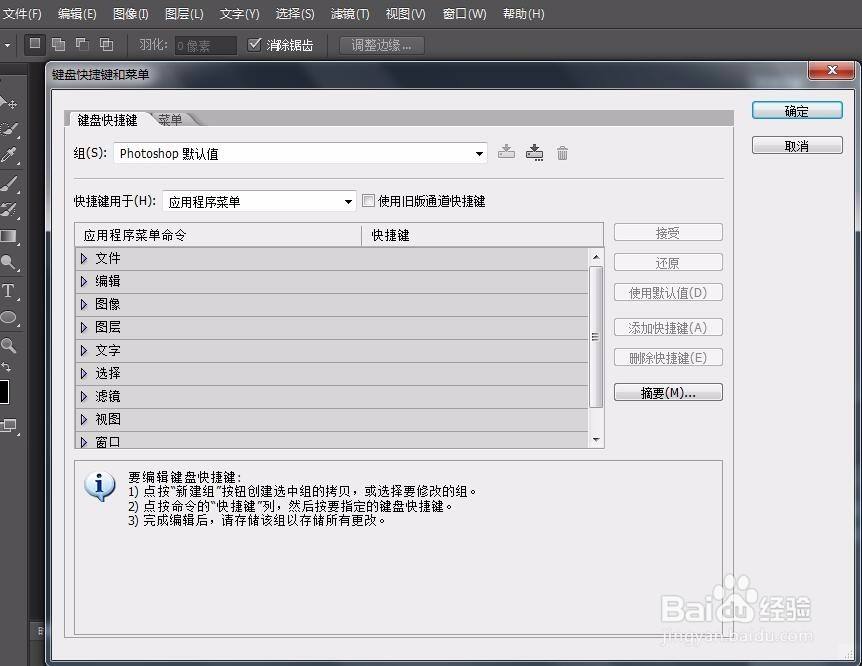862x666 pixels.
Task: Toggle the screen mode icon
Action: coord(9,426)
